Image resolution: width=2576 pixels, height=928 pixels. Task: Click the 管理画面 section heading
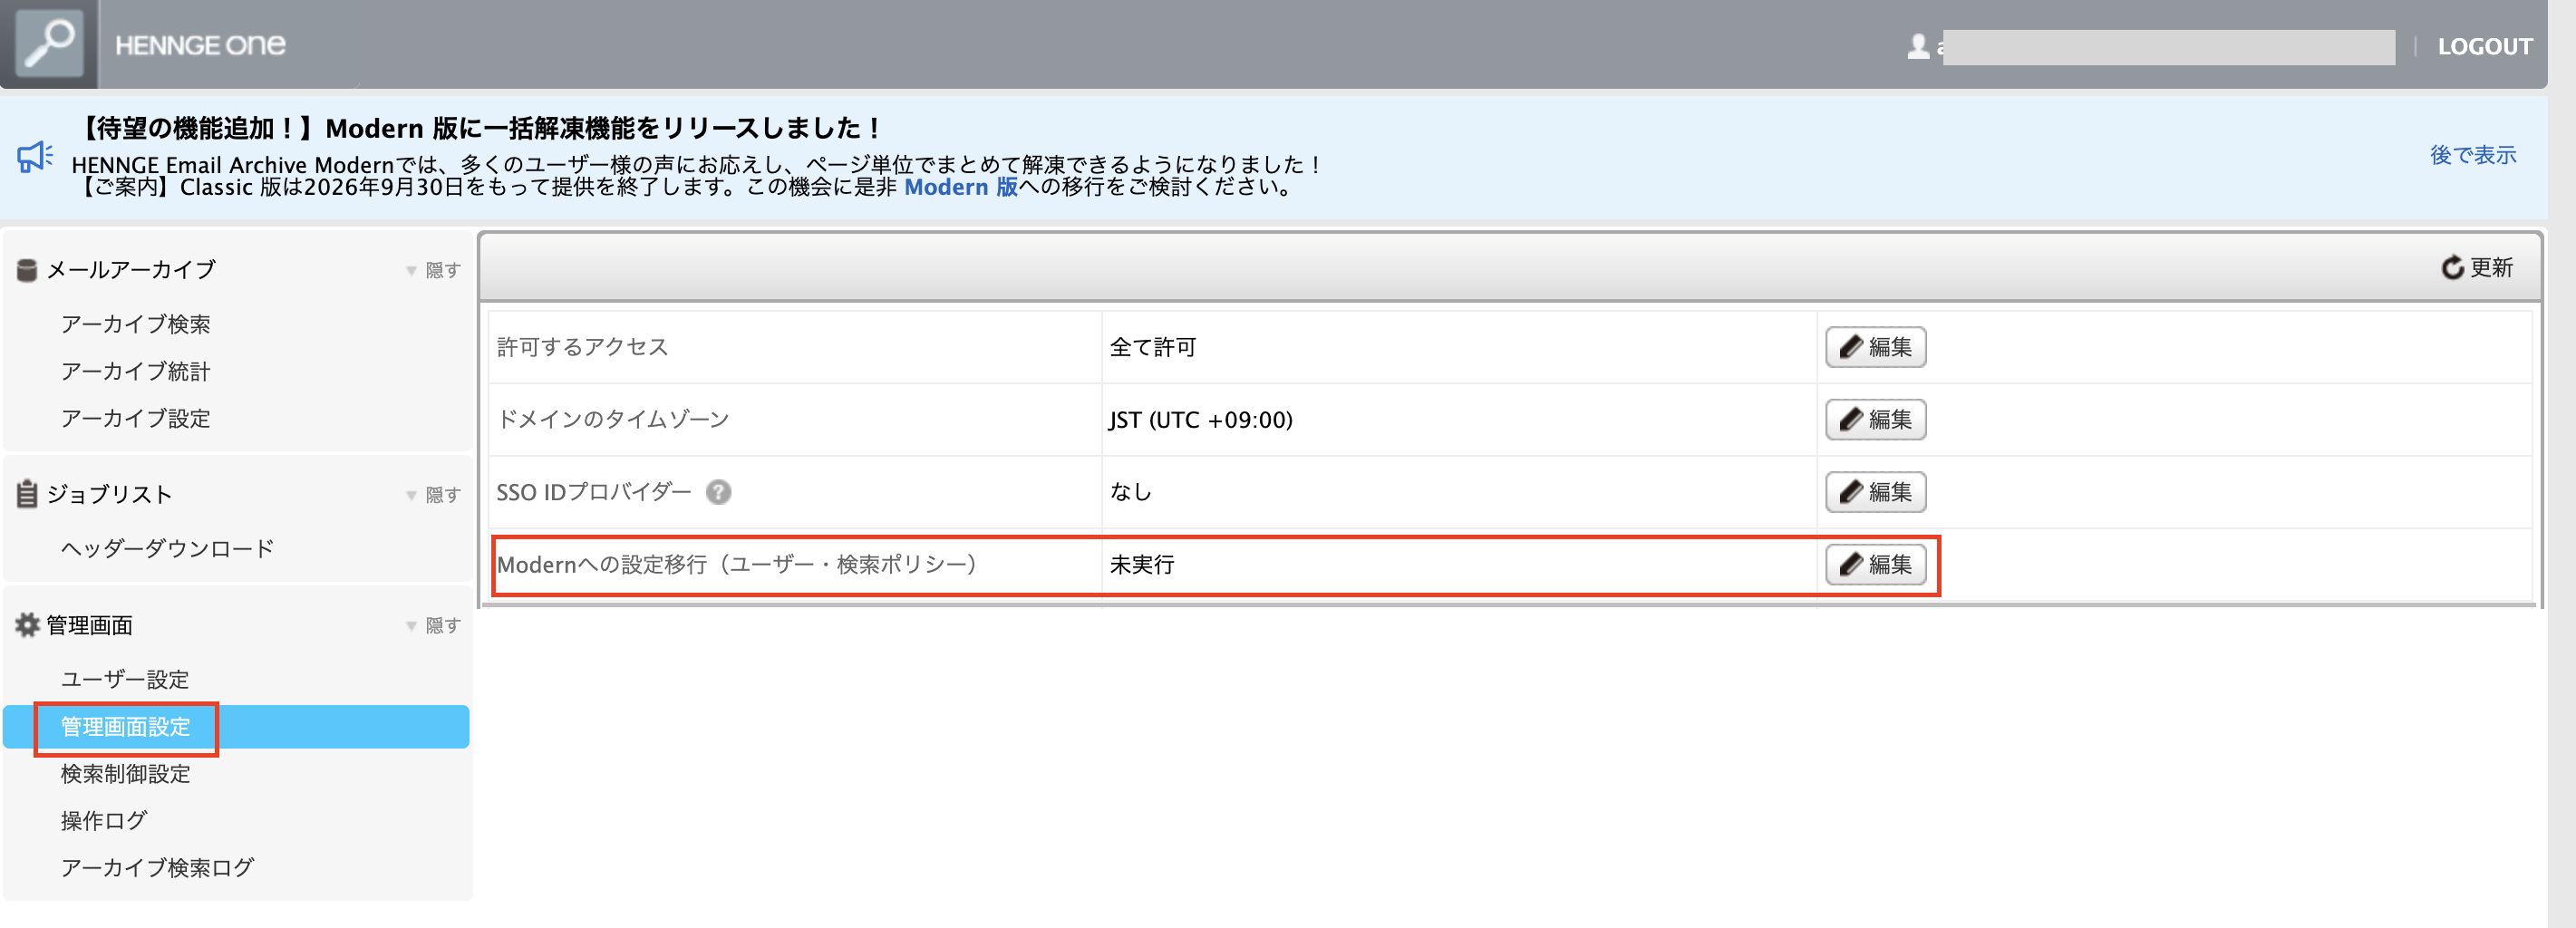pos(90,625)
